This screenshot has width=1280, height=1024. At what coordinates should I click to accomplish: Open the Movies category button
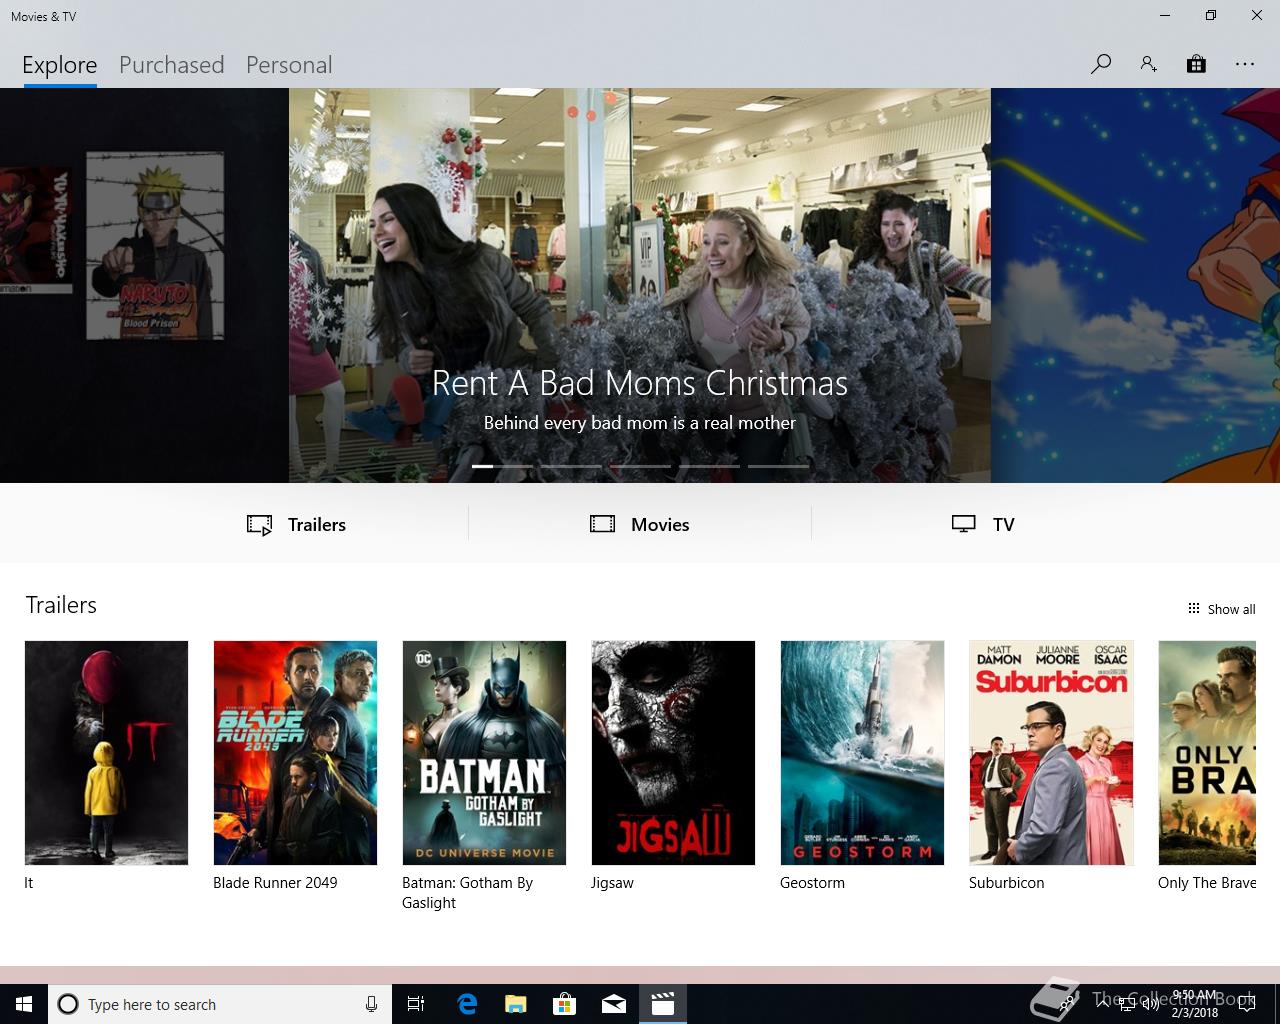coord(640,524)
